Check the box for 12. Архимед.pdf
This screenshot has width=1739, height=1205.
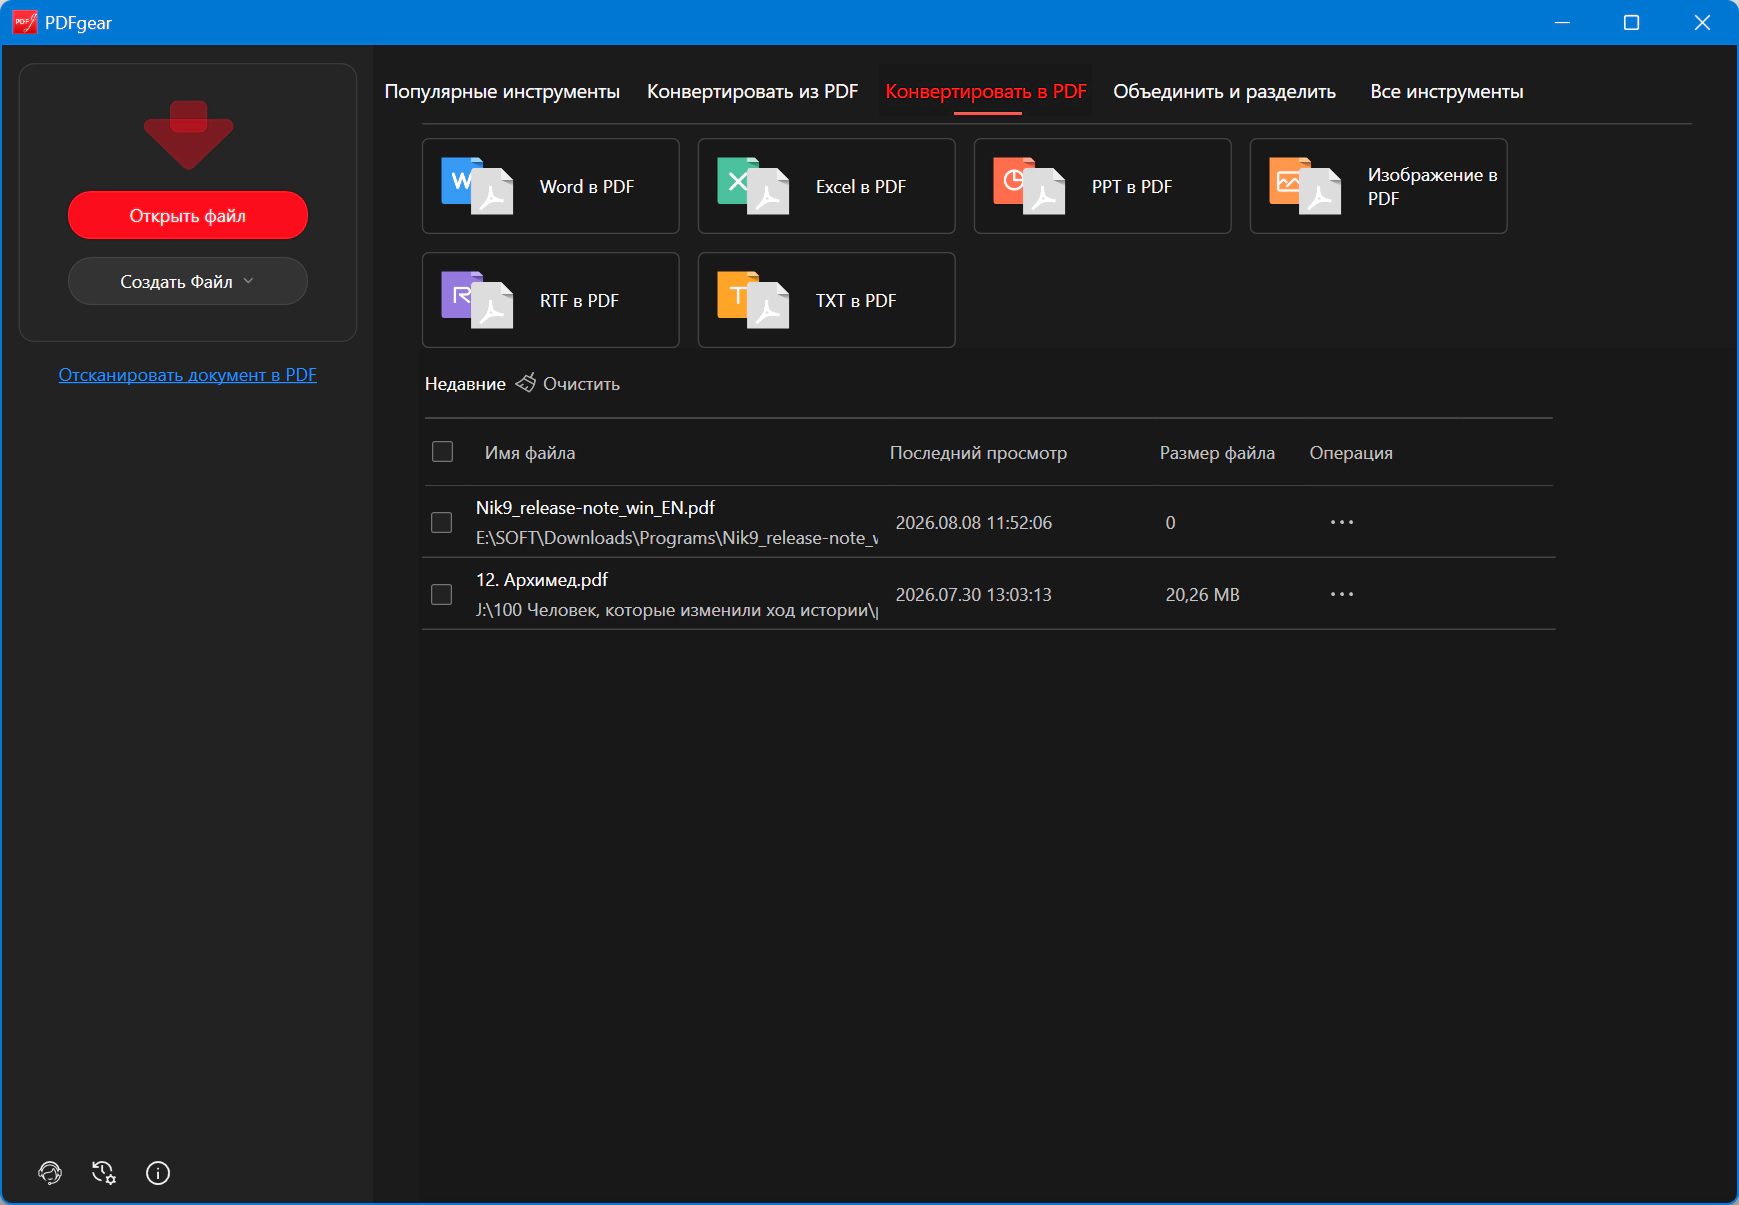tap(441, 594)
